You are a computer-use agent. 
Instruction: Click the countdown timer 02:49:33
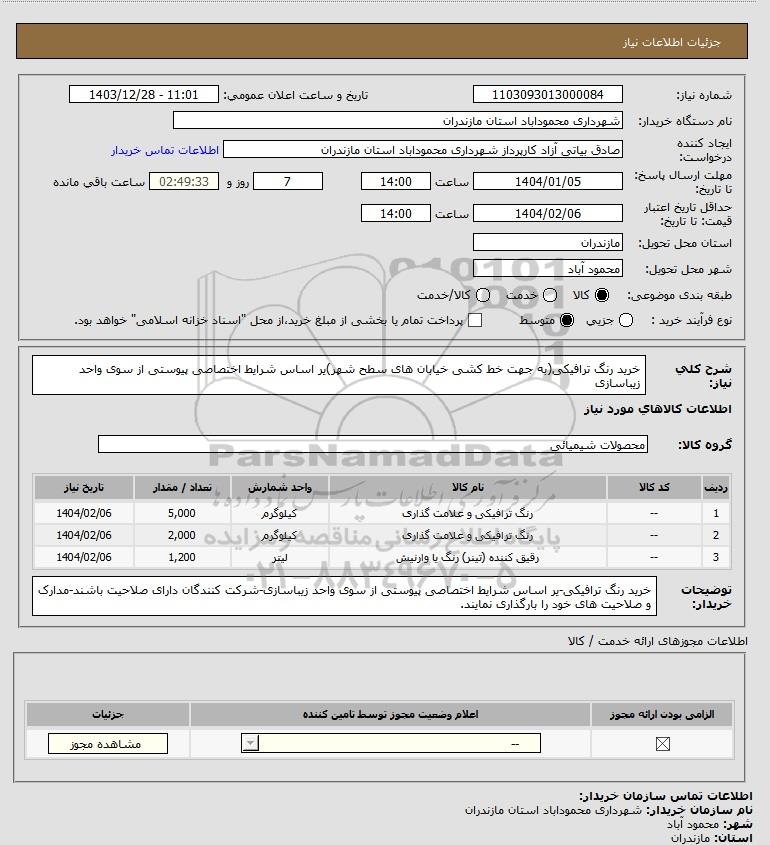(184, 182)
